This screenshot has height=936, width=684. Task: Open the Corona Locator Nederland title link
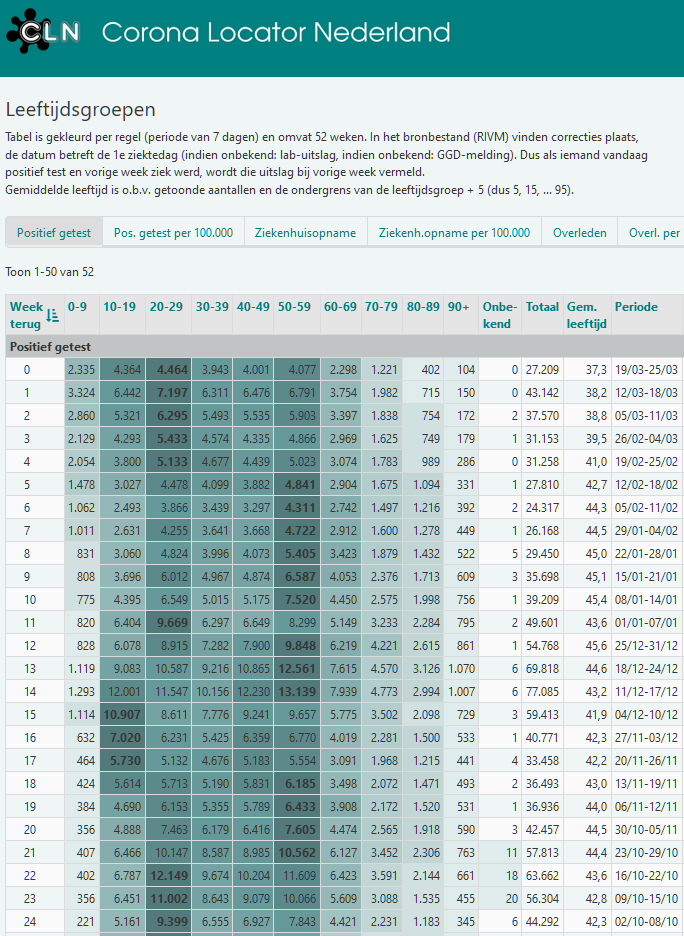[x=276, y=32]
